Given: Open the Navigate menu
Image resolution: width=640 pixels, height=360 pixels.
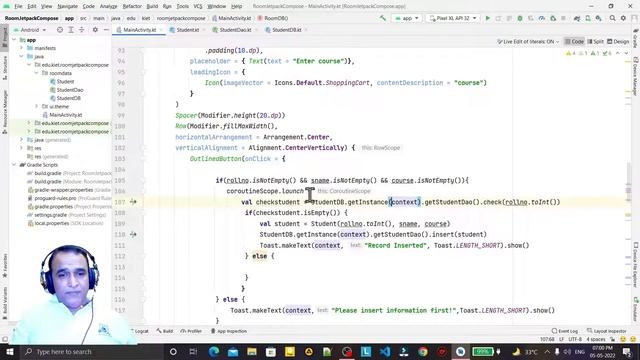Looking at the screenshot, I should click(67, 6).
